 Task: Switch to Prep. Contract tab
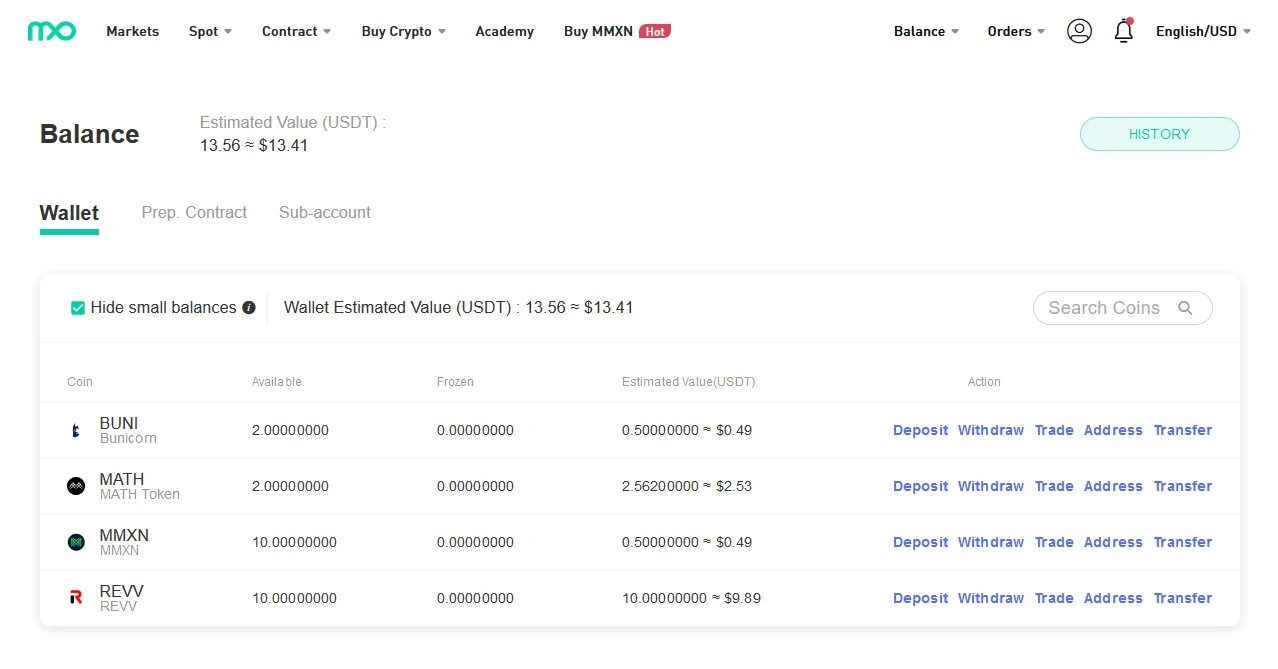pyautogui.click(x=194, y=213)
